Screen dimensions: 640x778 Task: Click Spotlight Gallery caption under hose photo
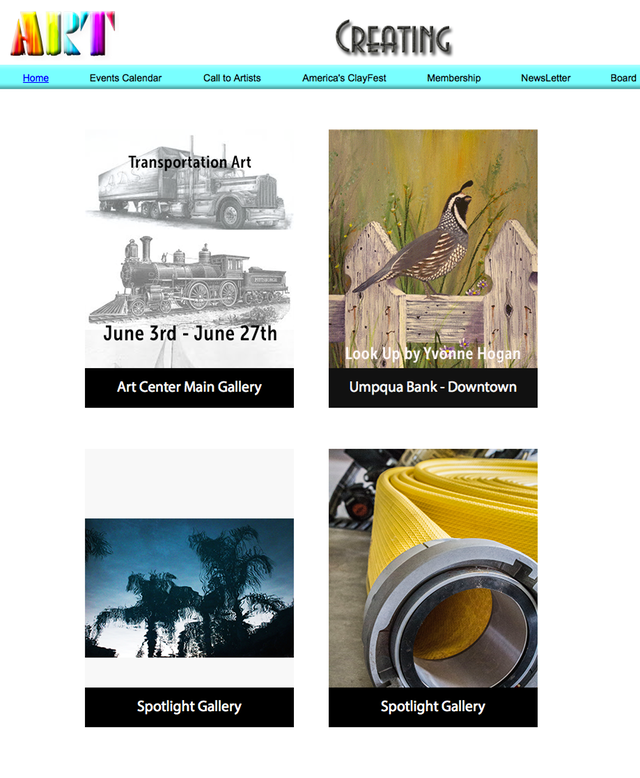(433, 707)
